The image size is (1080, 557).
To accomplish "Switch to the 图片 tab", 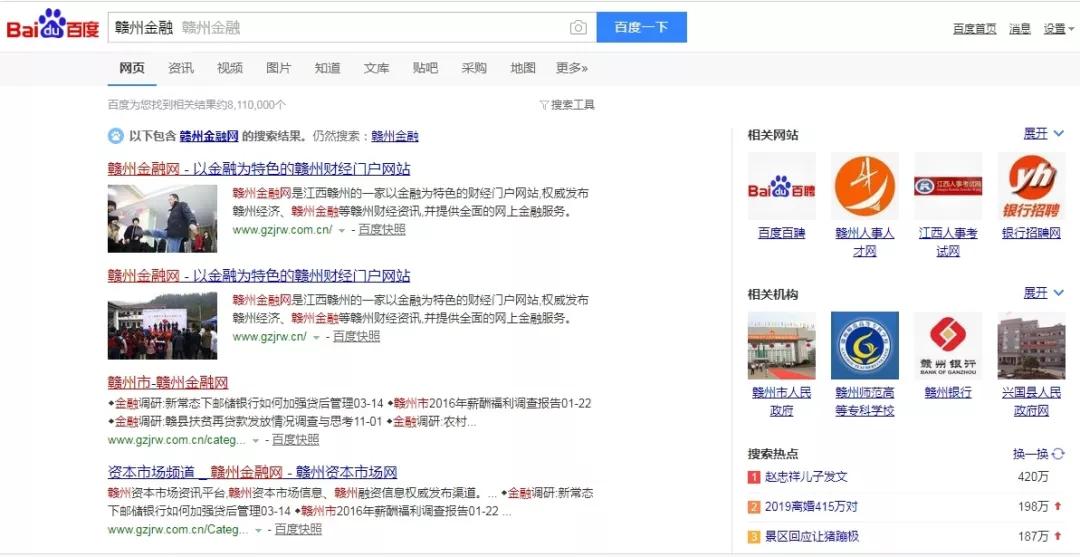I will pos(278,67).
